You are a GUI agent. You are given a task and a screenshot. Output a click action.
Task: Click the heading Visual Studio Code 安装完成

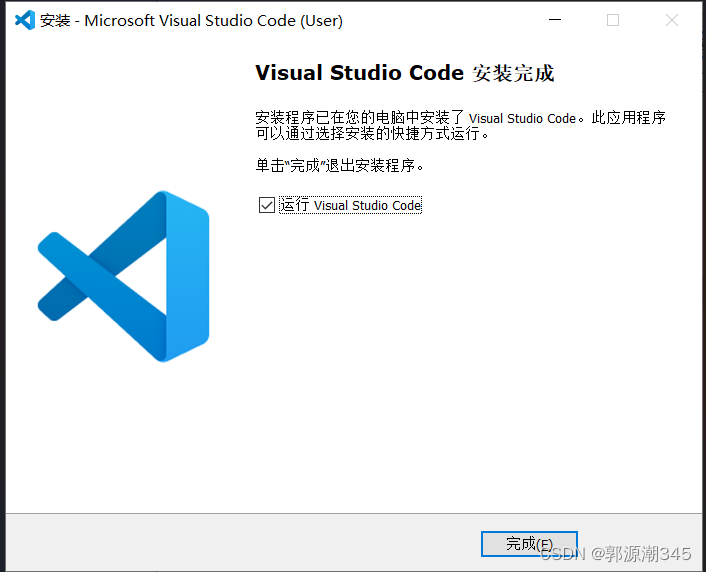(x=404, y=73)
